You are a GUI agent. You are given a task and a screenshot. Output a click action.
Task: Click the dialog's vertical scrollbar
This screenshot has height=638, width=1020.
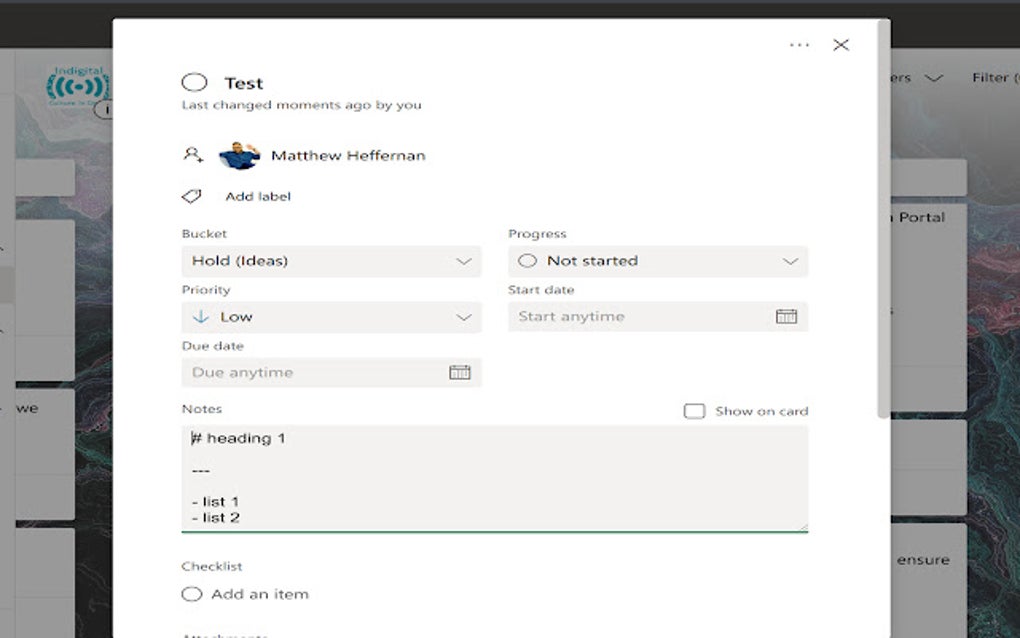coord(883,220)
